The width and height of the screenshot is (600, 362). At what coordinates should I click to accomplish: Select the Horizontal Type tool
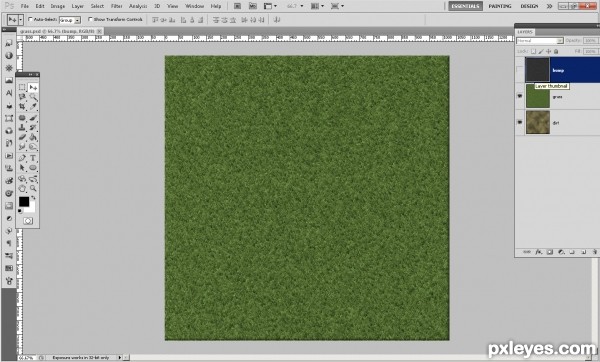(33, 158)
